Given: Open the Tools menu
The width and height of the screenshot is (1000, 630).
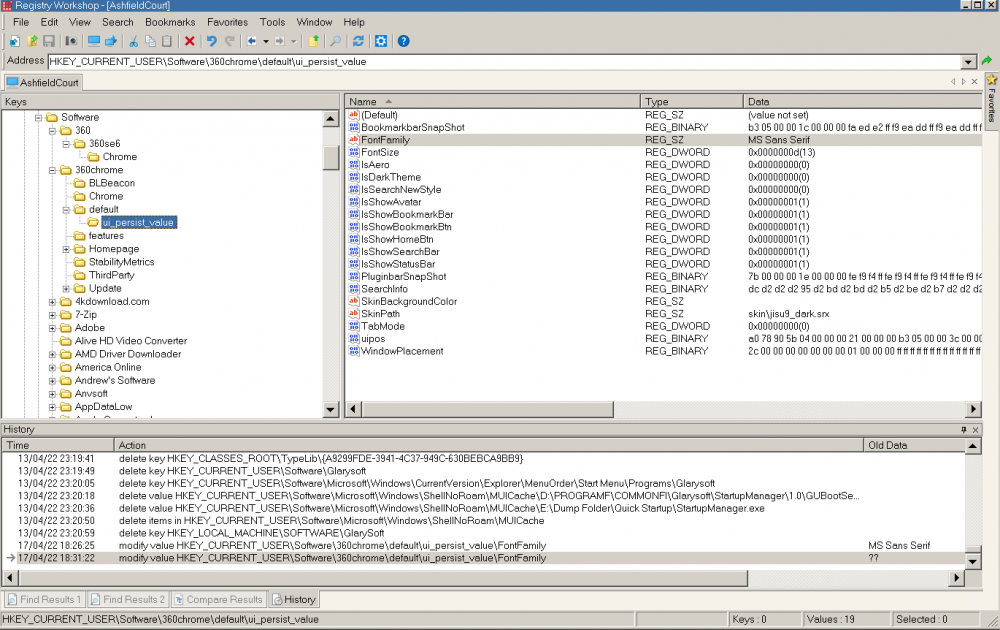Looking at the screenshot, I should (272, 22).
